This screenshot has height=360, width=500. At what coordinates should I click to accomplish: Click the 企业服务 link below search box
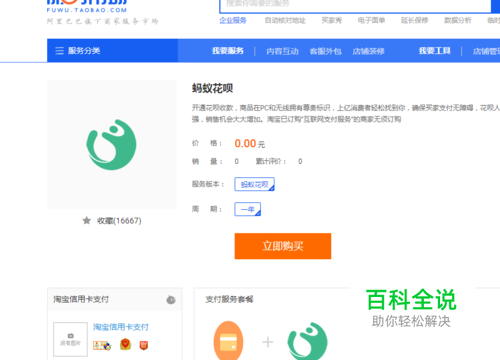click(233, 20)
